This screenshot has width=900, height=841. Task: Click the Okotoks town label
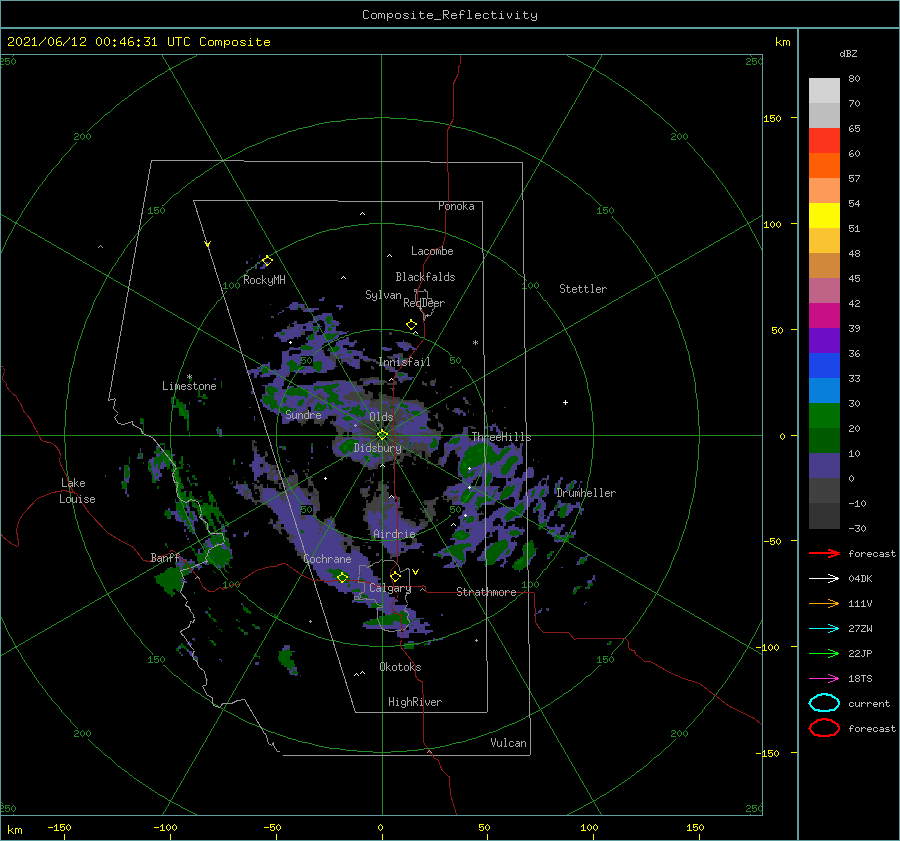coord(400,667)
